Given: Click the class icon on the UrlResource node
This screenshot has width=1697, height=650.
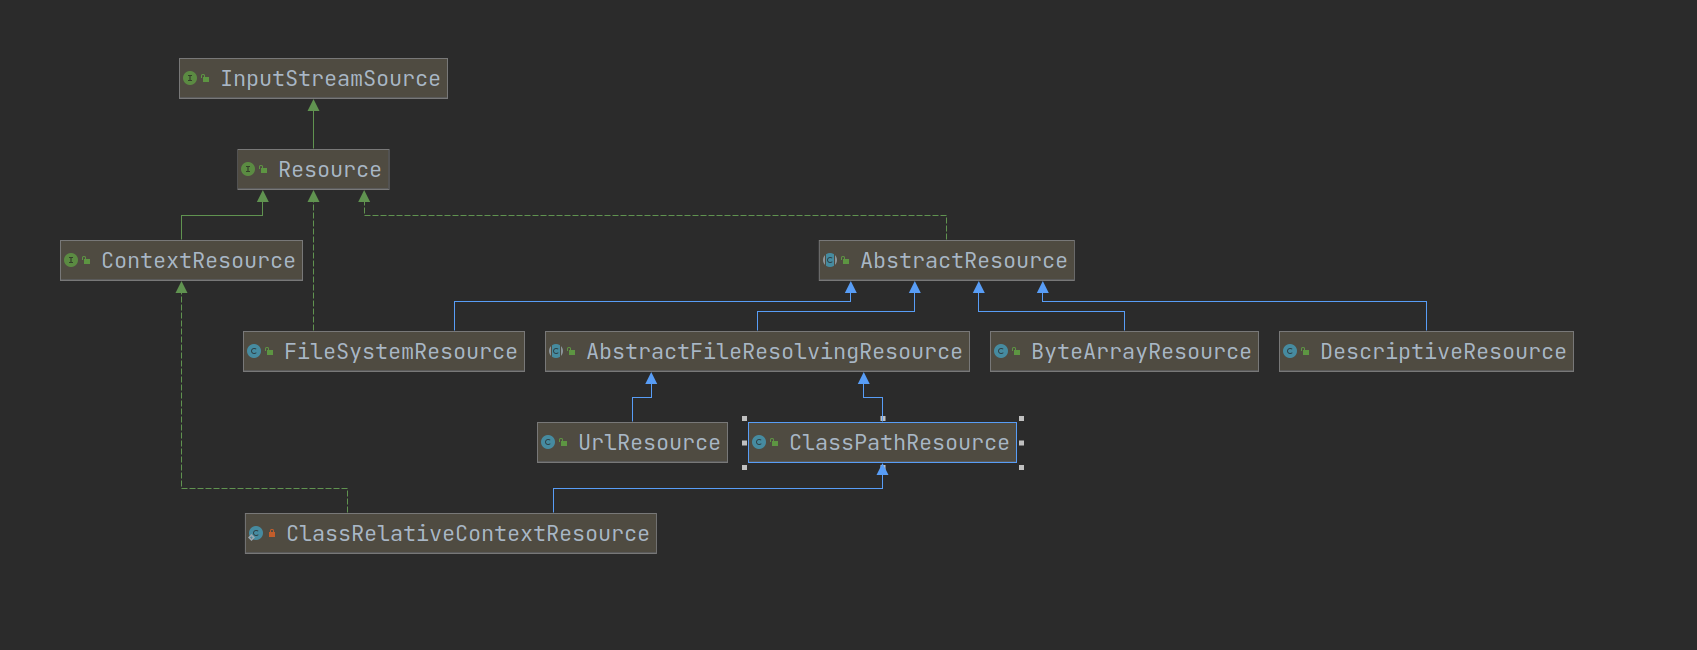Looking at the screenshot, I should [x=548, y=442].
